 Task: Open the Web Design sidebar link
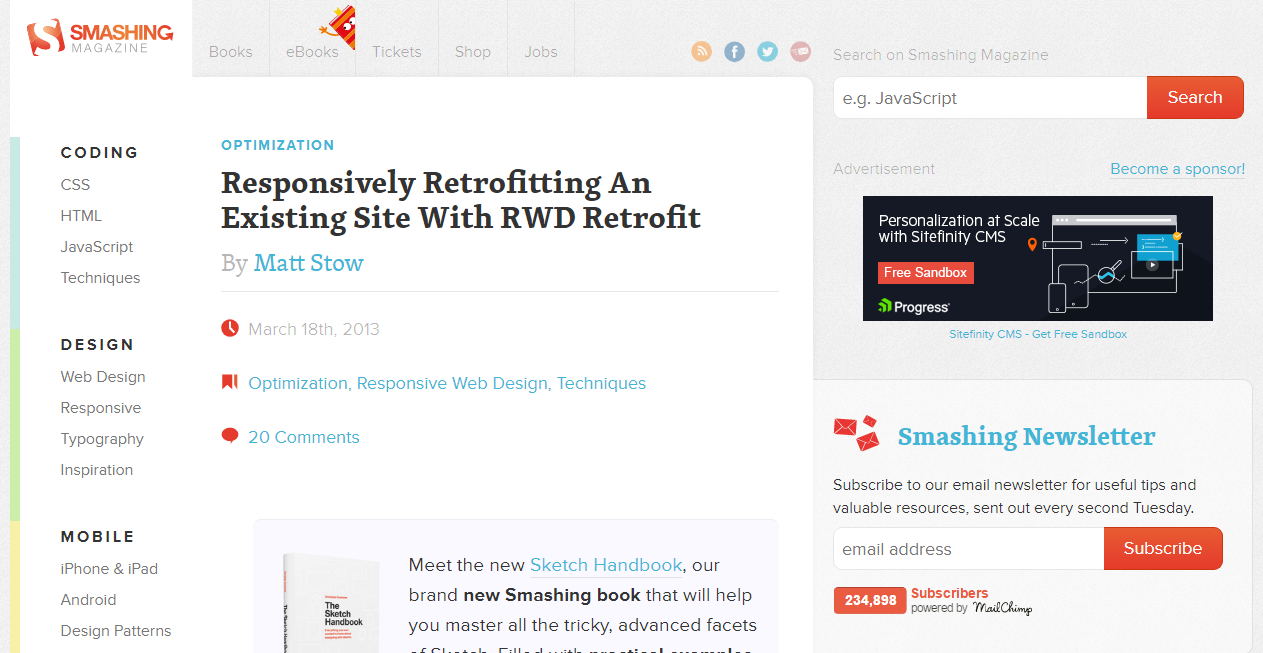103,377
